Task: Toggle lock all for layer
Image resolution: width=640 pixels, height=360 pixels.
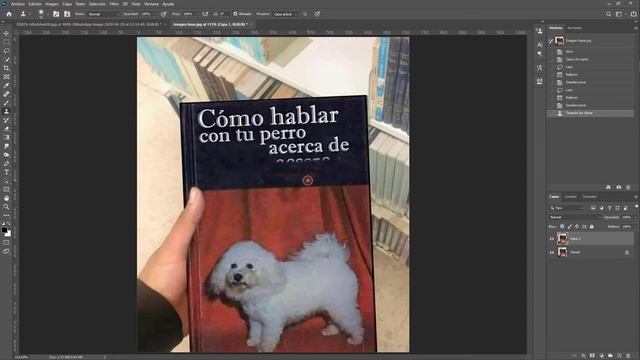Action: pos(591,227)
